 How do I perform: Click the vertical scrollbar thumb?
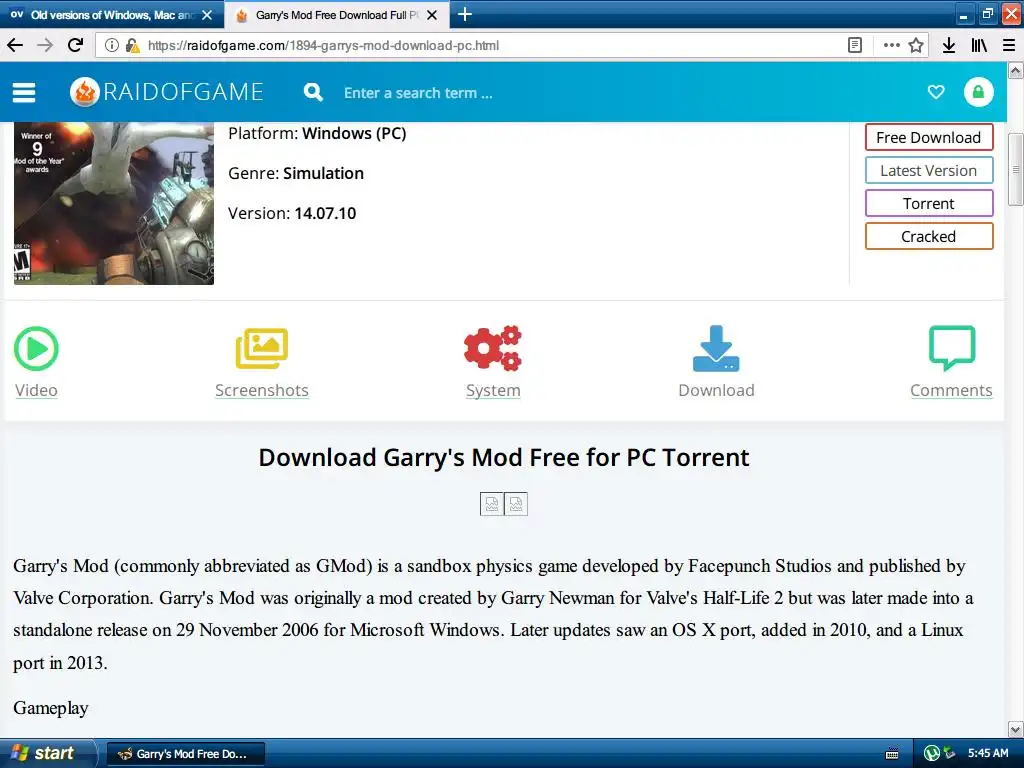coord(1016,170)
